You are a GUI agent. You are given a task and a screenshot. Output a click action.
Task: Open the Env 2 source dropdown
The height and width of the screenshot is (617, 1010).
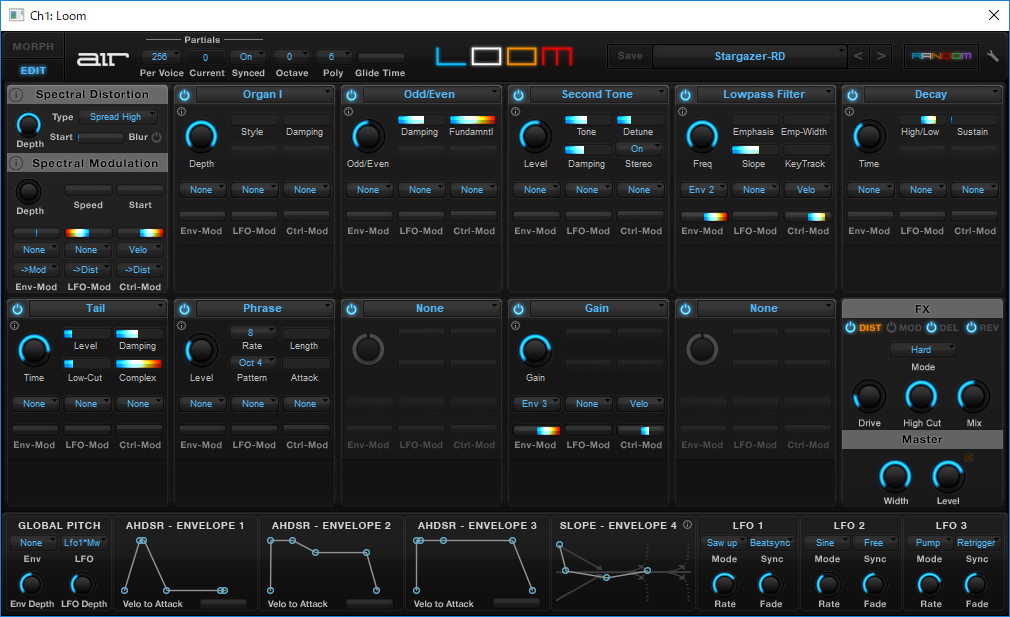703,189
